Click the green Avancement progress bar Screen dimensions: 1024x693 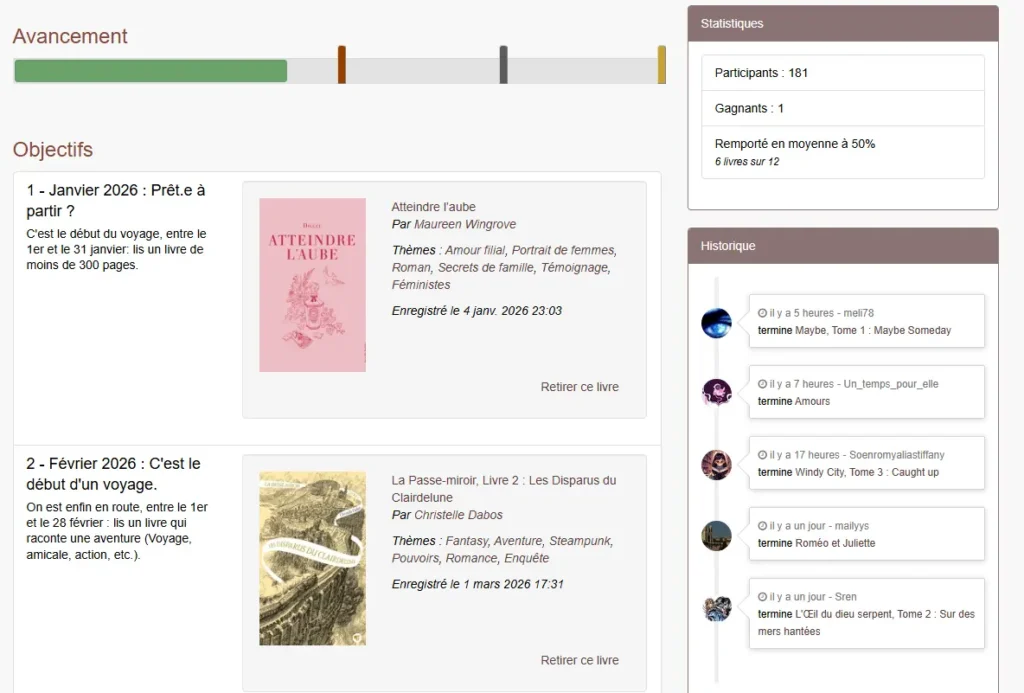[151, 71]
